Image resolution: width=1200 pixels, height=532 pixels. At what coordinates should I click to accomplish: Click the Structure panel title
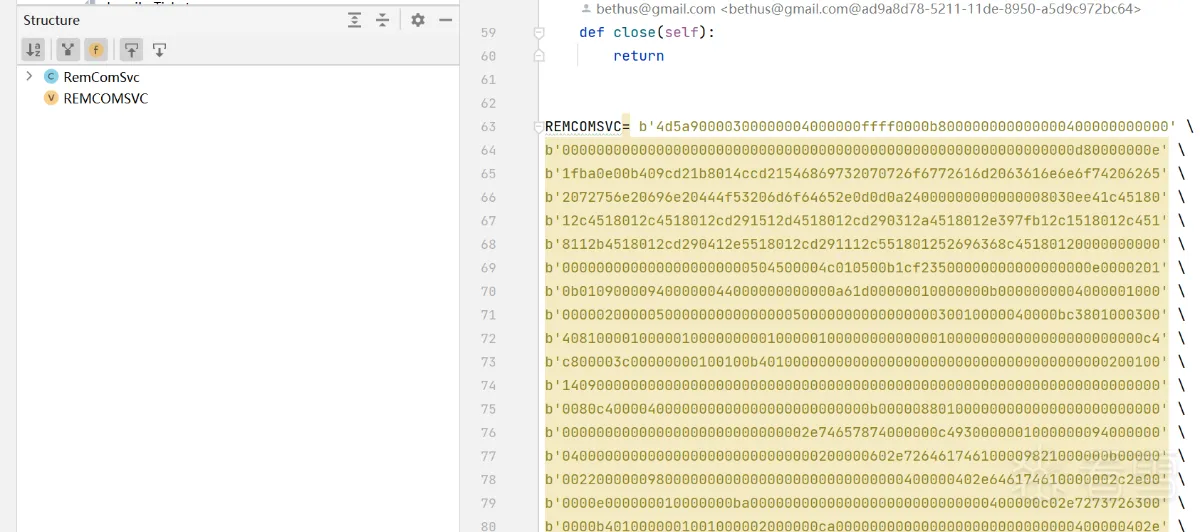point(52,20)
